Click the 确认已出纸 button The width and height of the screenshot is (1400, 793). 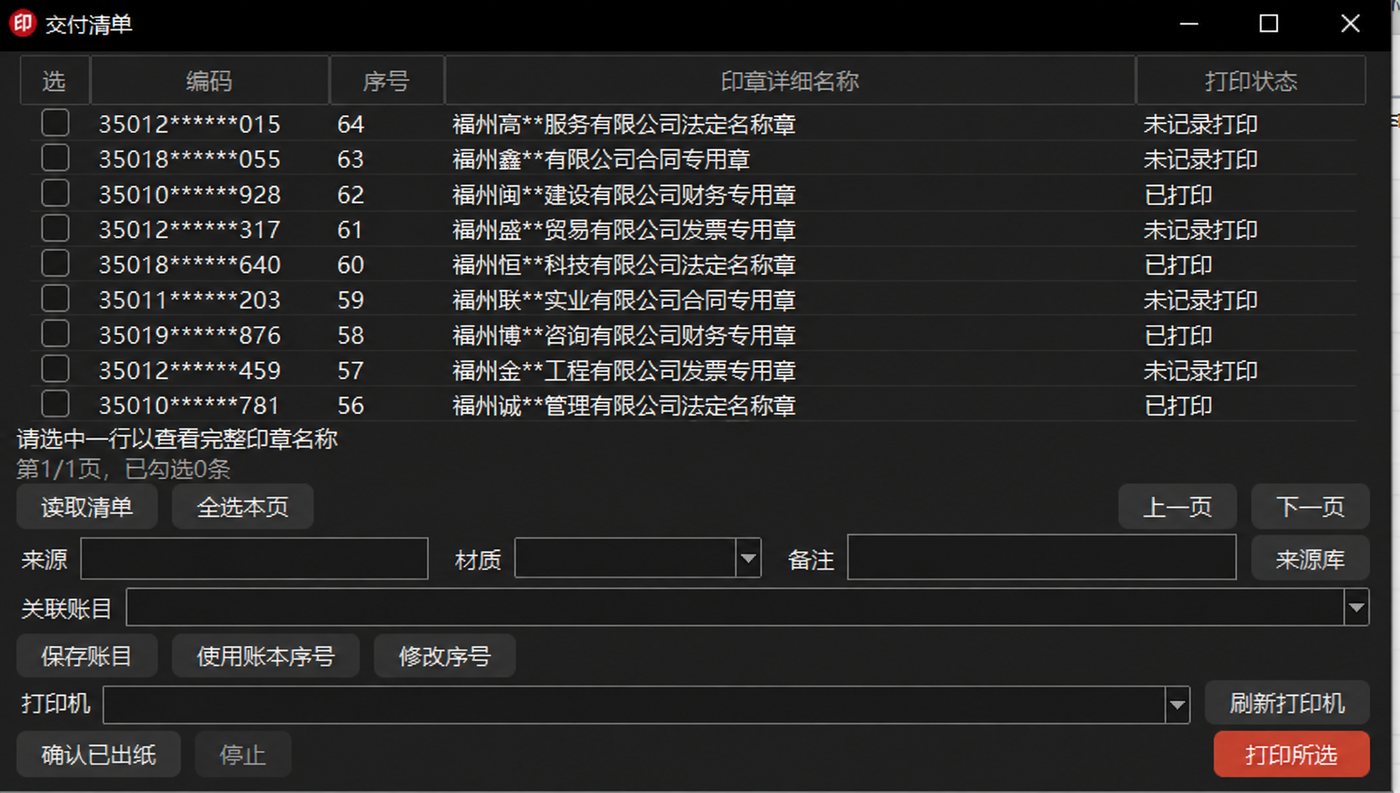click(99, 754)
